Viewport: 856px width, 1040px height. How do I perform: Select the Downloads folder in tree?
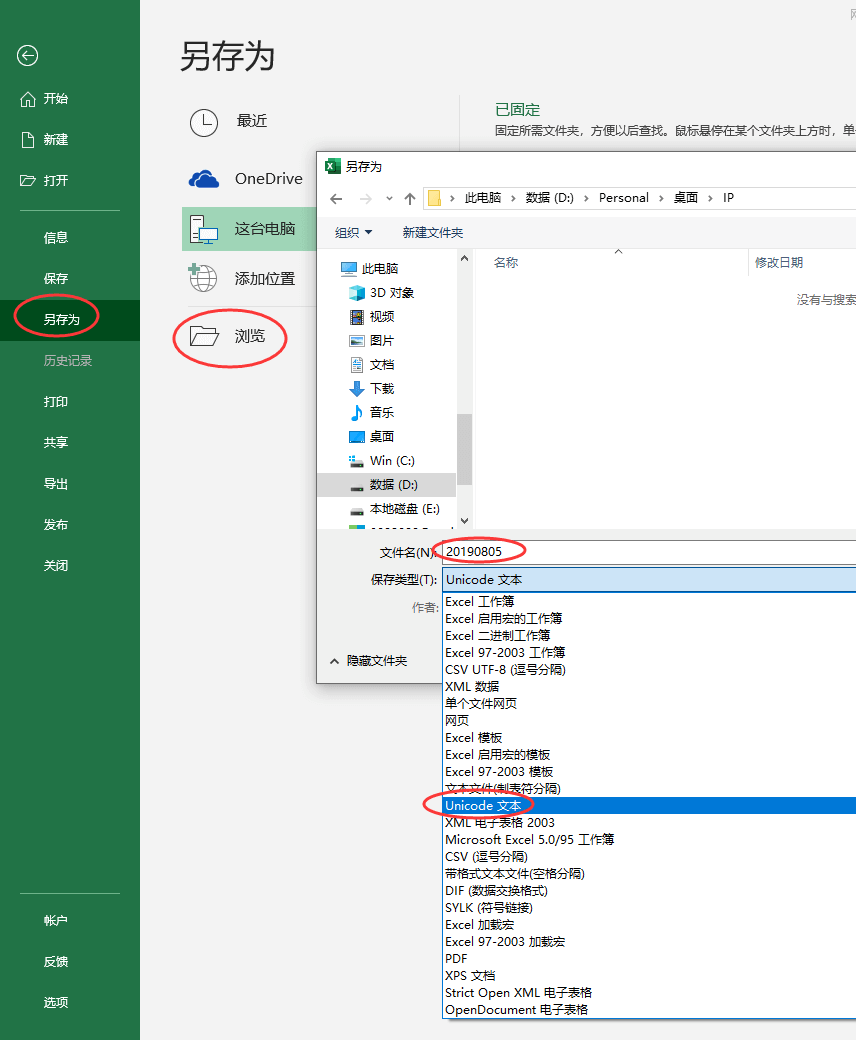coord(381,389)
